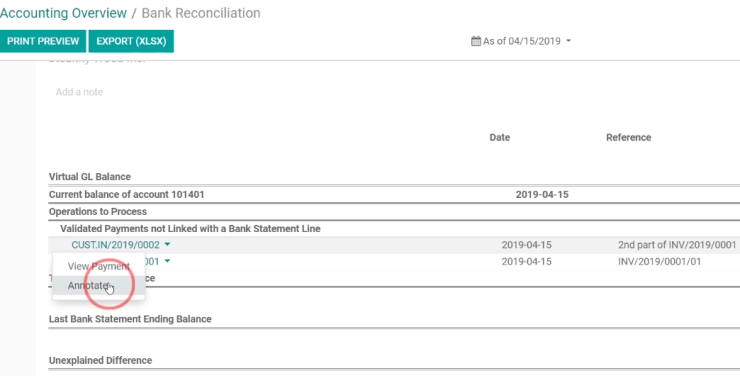The width and height of the screenshot is (740, 376).
Task: Expand the caret next to CUST.IN/2019/0002
Action: click(x=167, y=245)
